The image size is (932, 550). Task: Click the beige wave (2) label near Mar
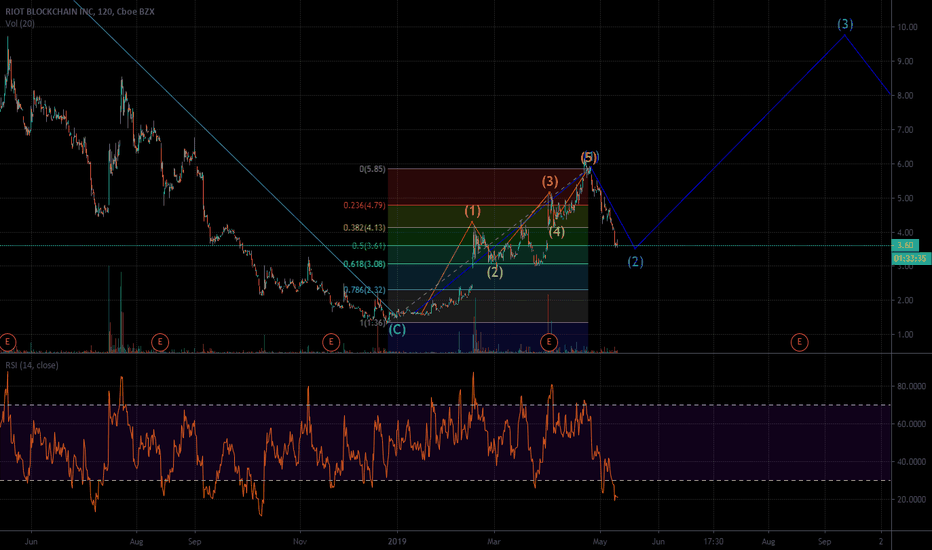tap(495, 272)
